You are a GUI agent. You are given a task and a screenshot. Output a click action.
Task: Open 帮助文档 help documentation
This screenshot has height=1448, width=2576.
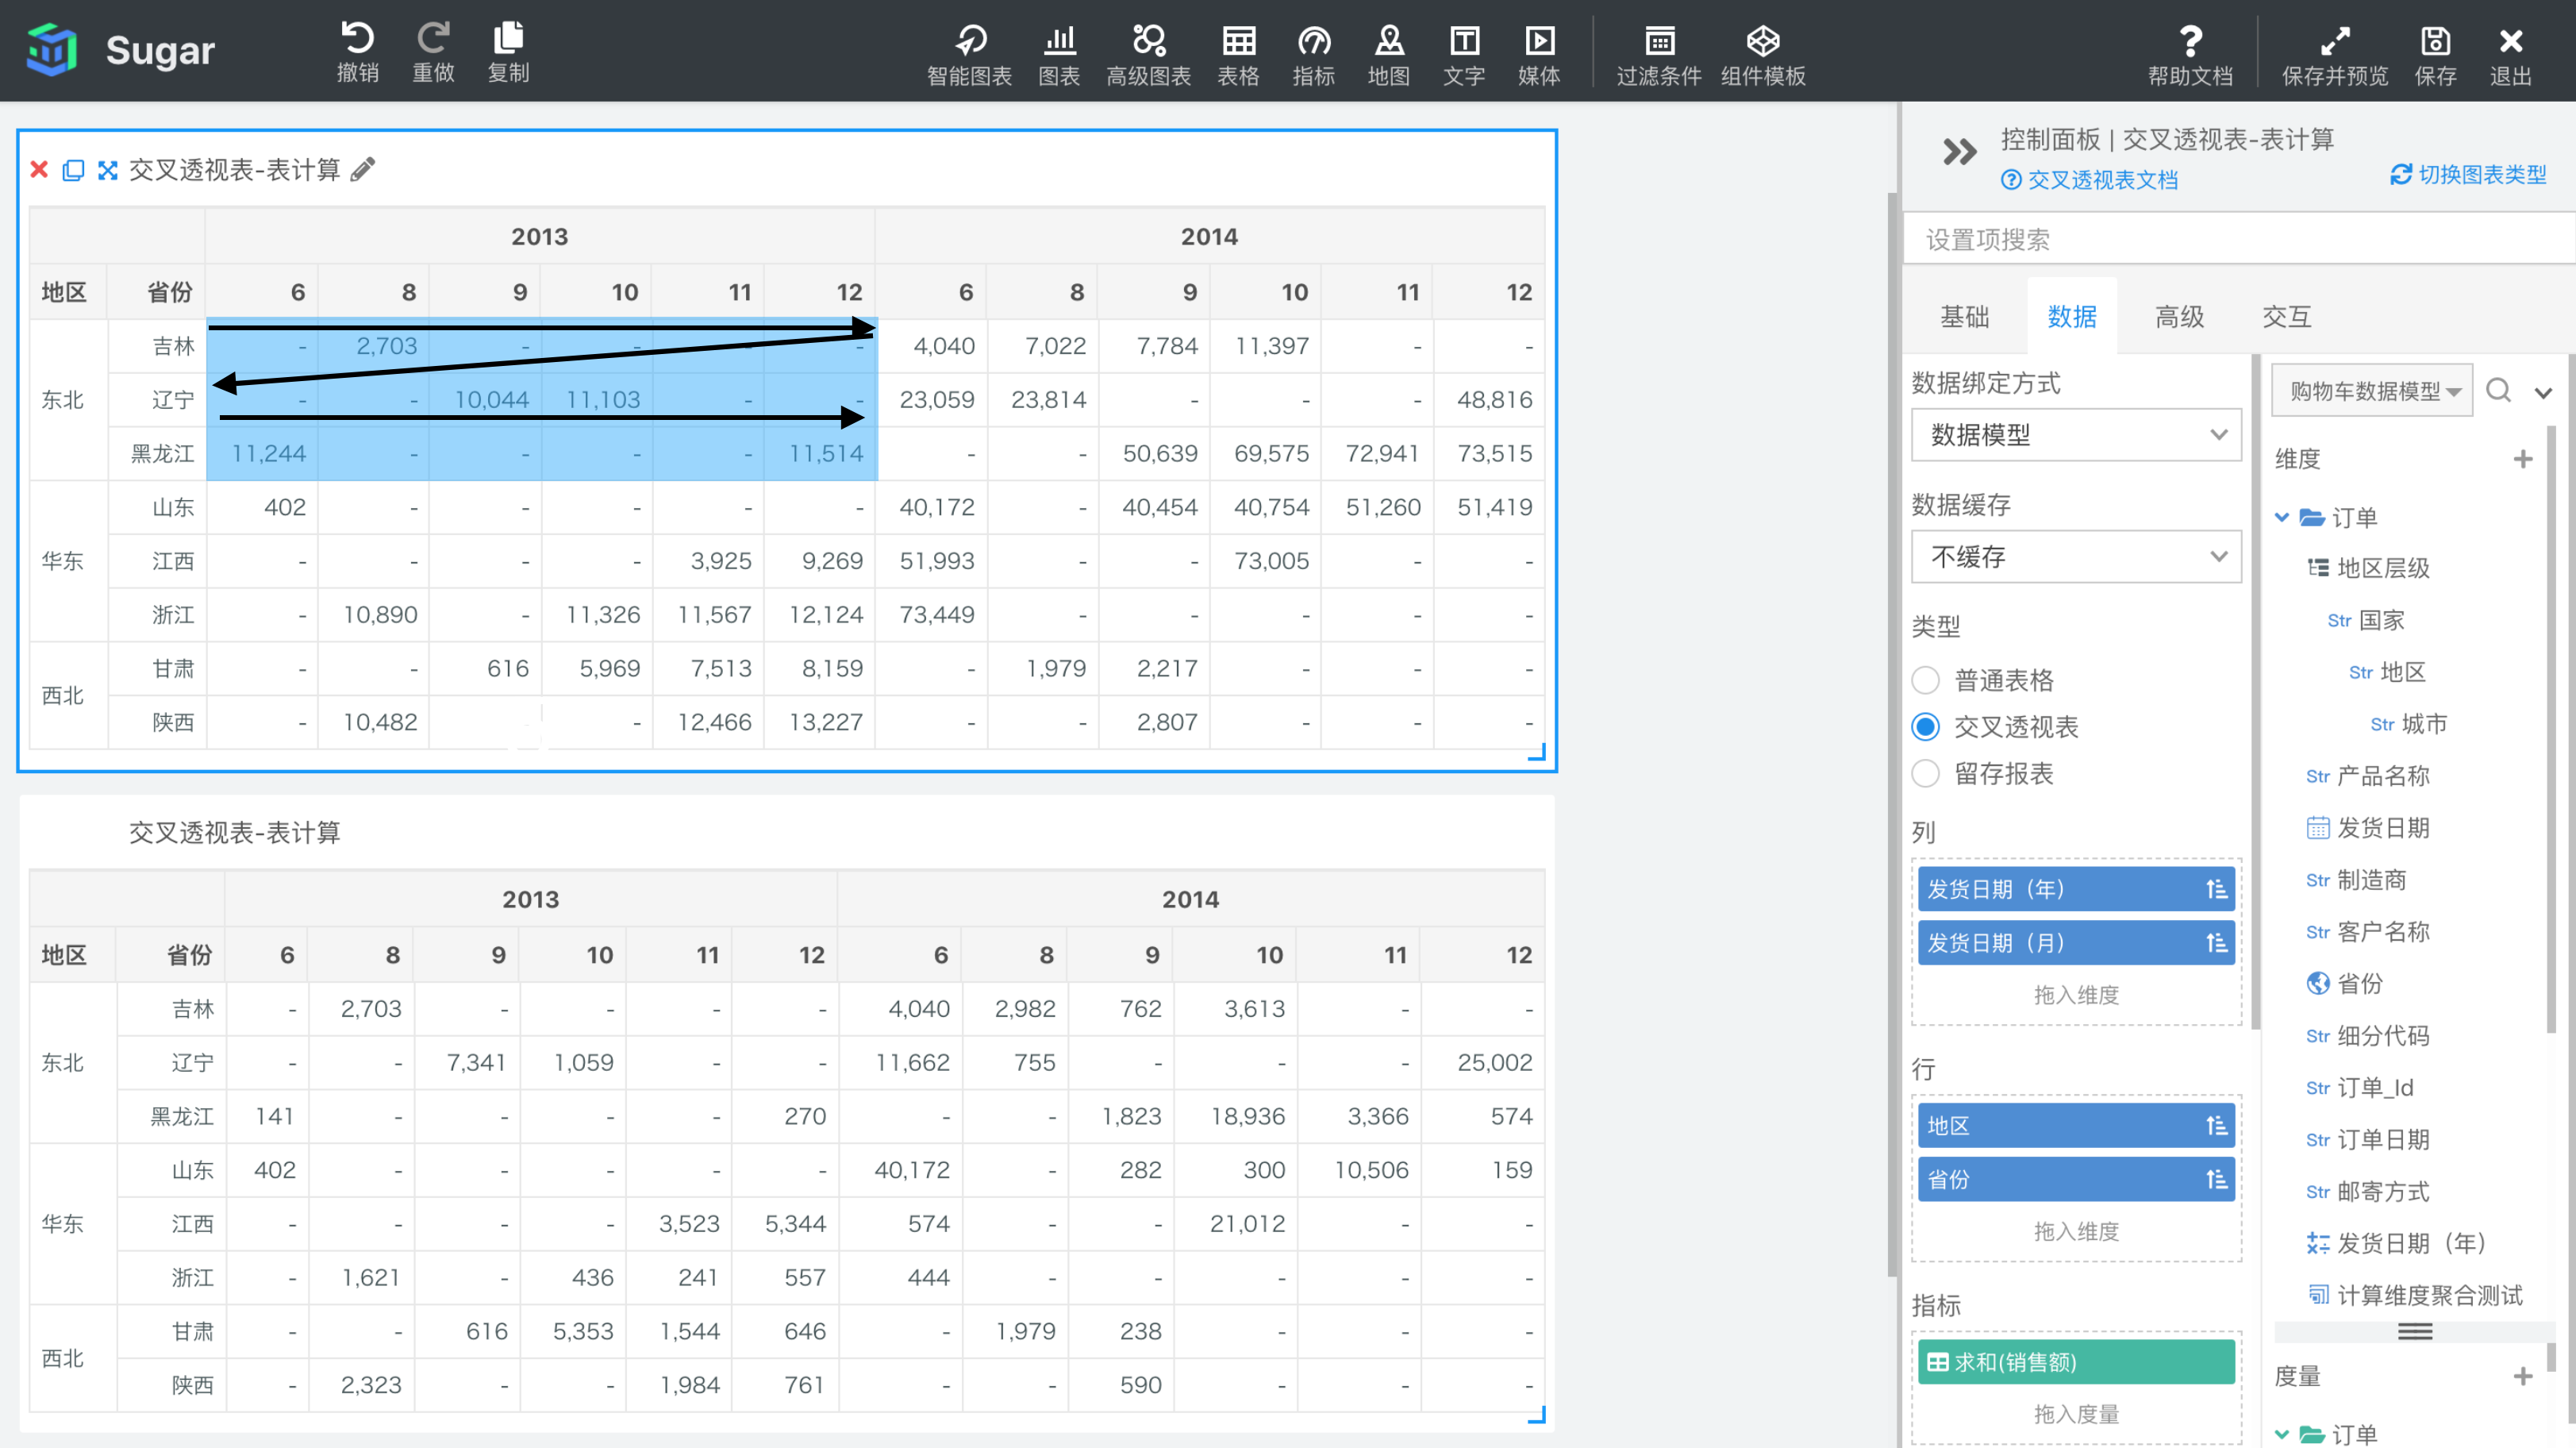point(2190,55)
